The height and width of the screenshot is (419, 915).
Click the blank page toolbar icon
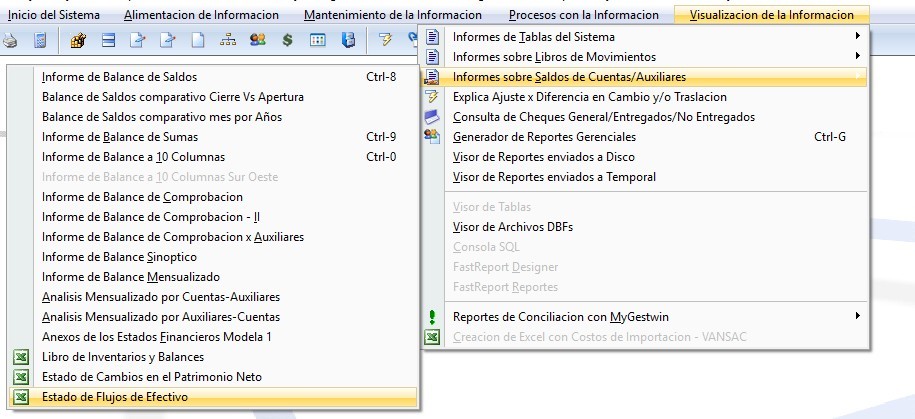pyautogui.click(x=198, y=41)
